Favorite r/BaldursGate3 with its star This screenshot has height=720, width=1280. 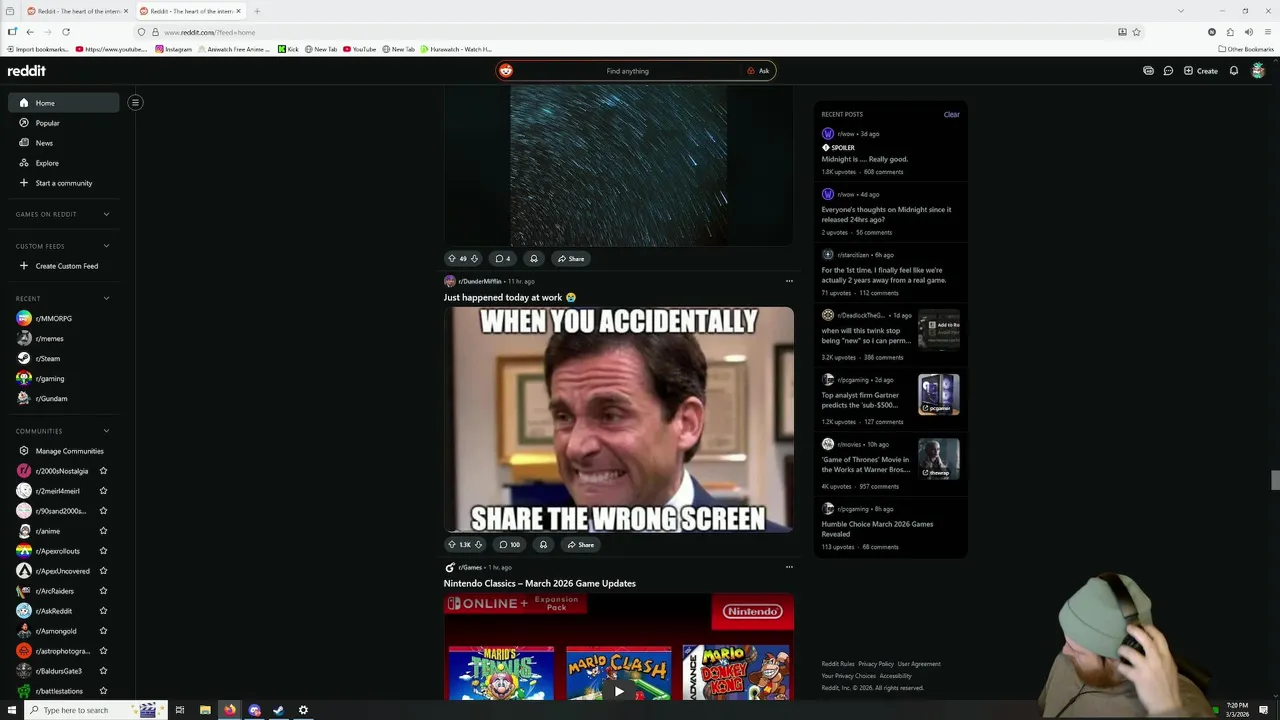click(x=103, y=671)
